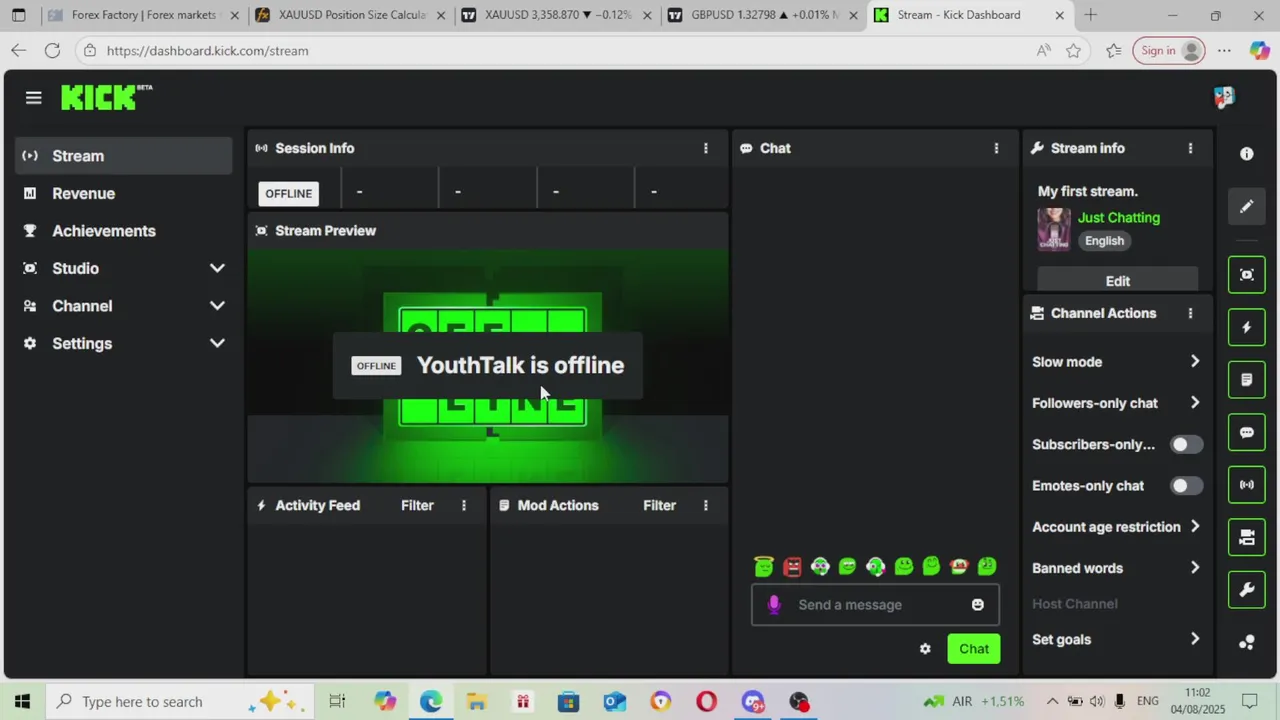
Task: Toggle the Mod Actions document widget icon
Action: pos(1246,380)
